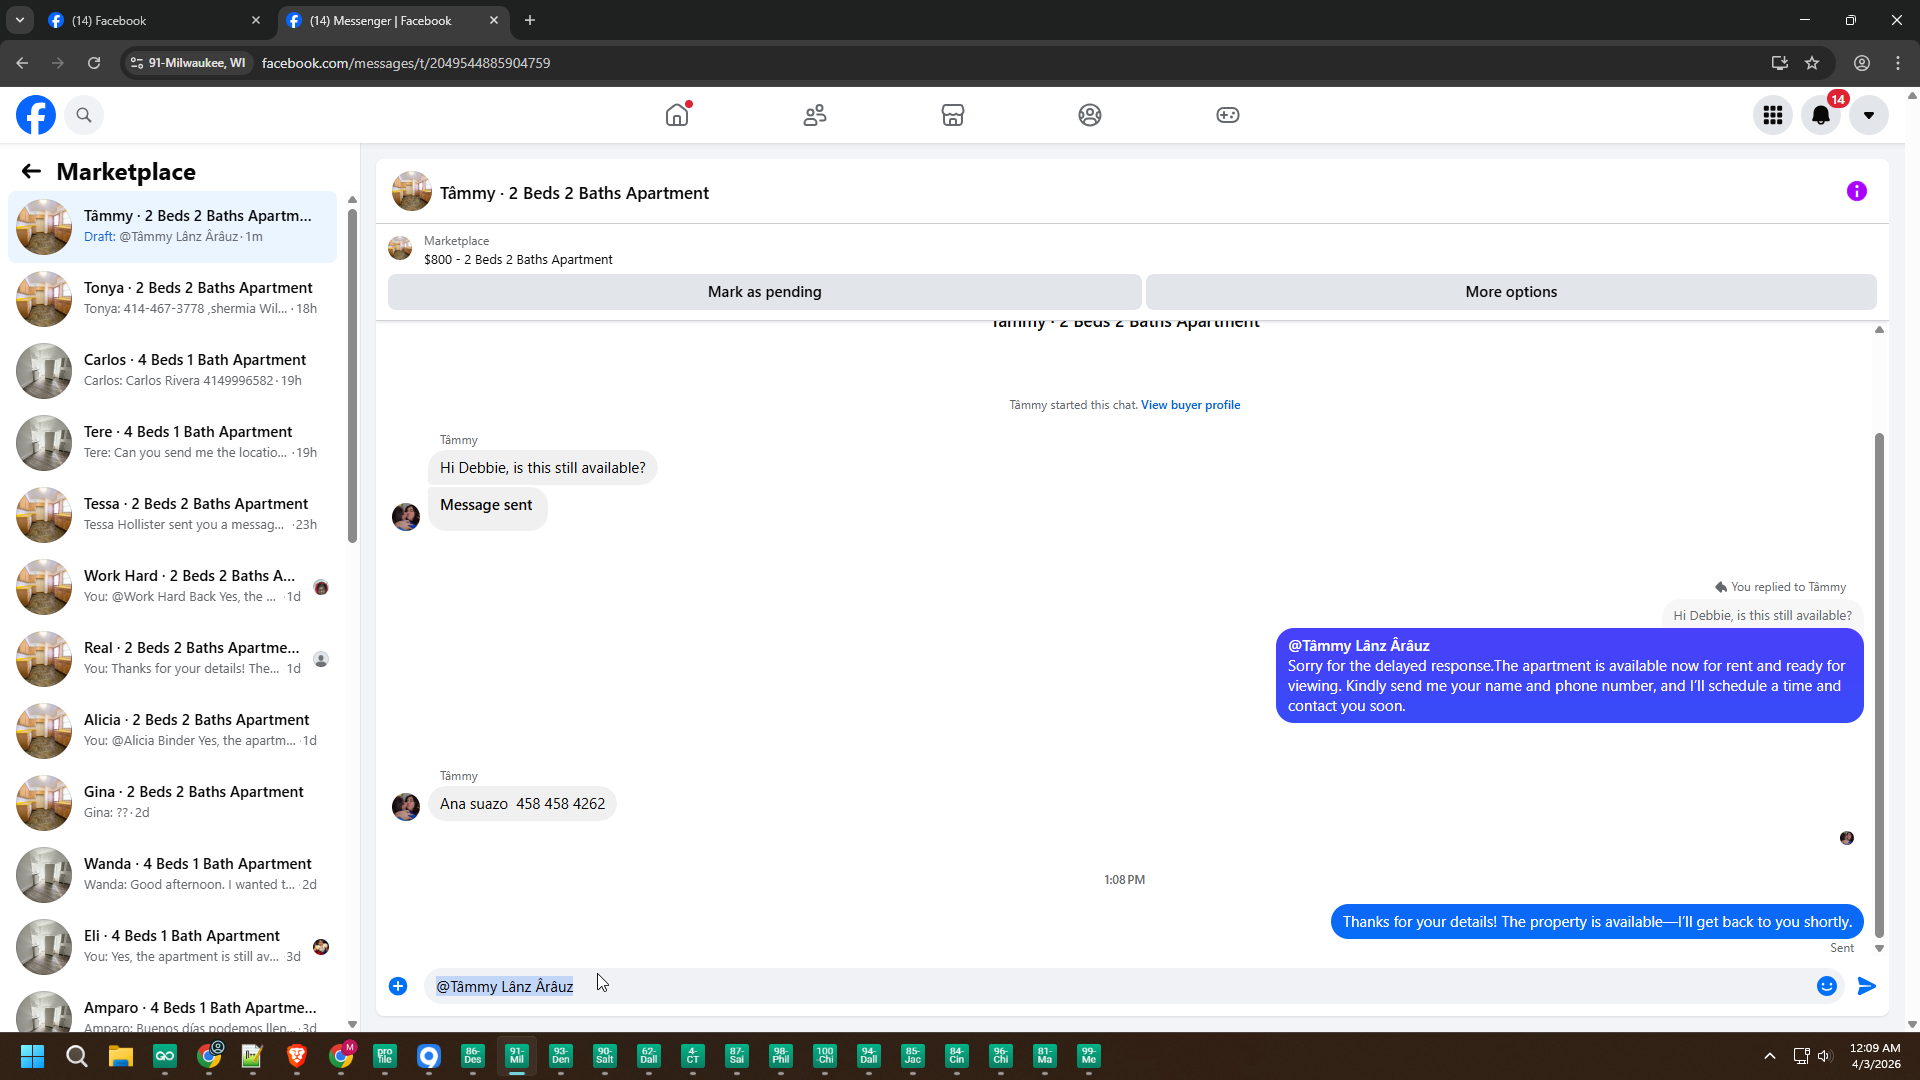Open the browser three-dot menu
The image size is (1920, 1080).
pos(1898,63)
